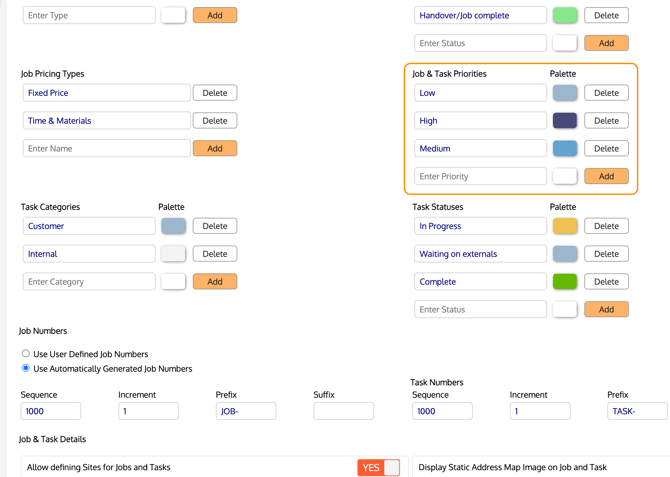
Task: Click the job Suffix input box
Action: click(x=343, y=411)
